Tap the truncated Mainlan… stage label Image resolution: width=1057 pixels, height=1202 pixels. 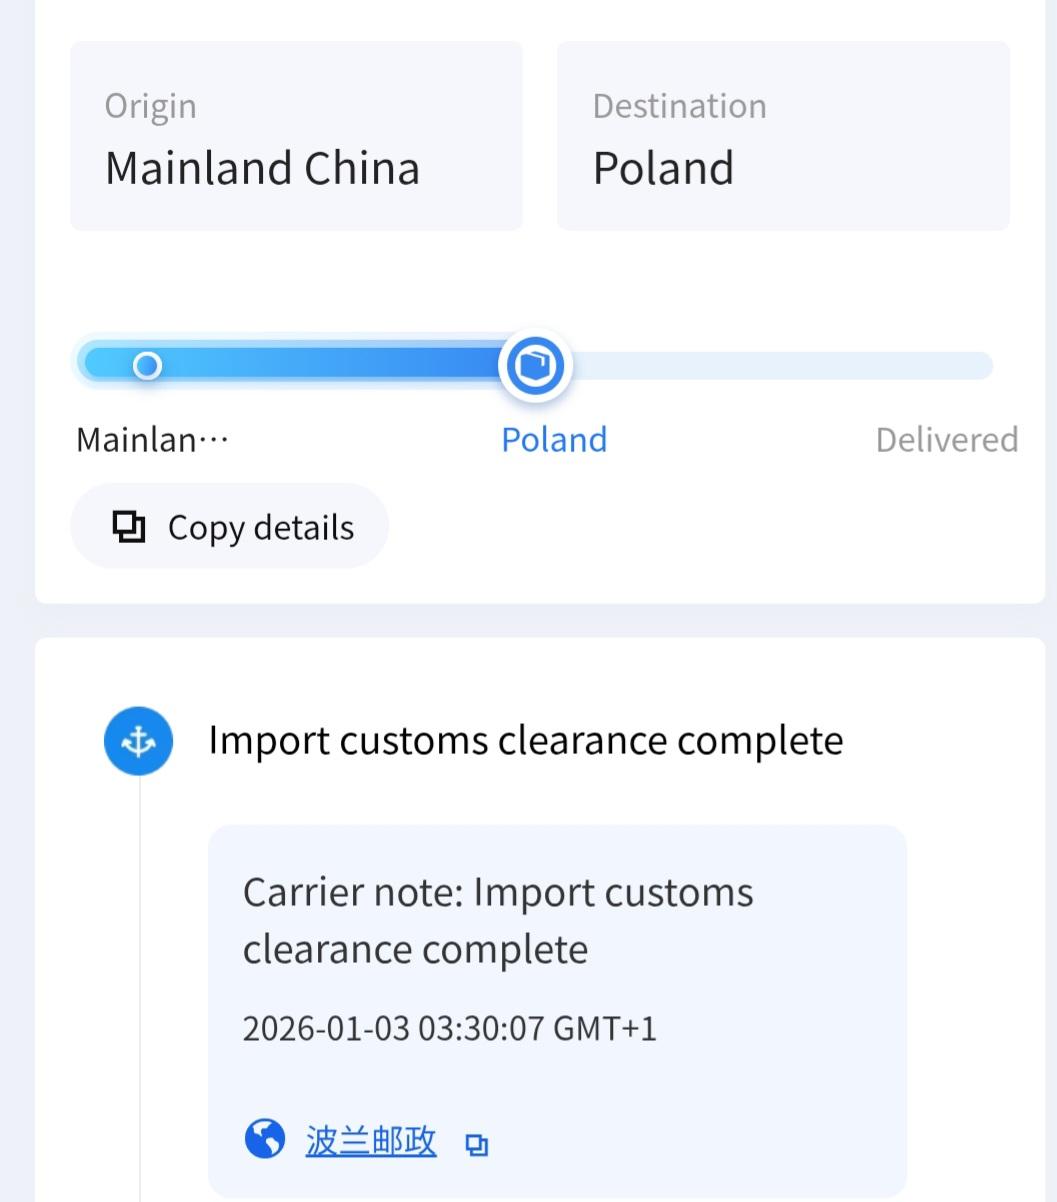click(x=153, y=440)
